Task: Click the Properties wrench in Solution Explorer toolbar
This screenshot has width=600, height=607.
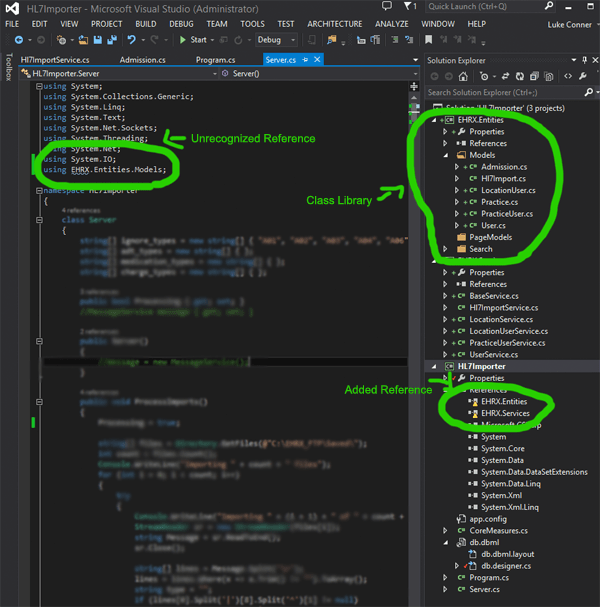Action: [x=583, y=76]
